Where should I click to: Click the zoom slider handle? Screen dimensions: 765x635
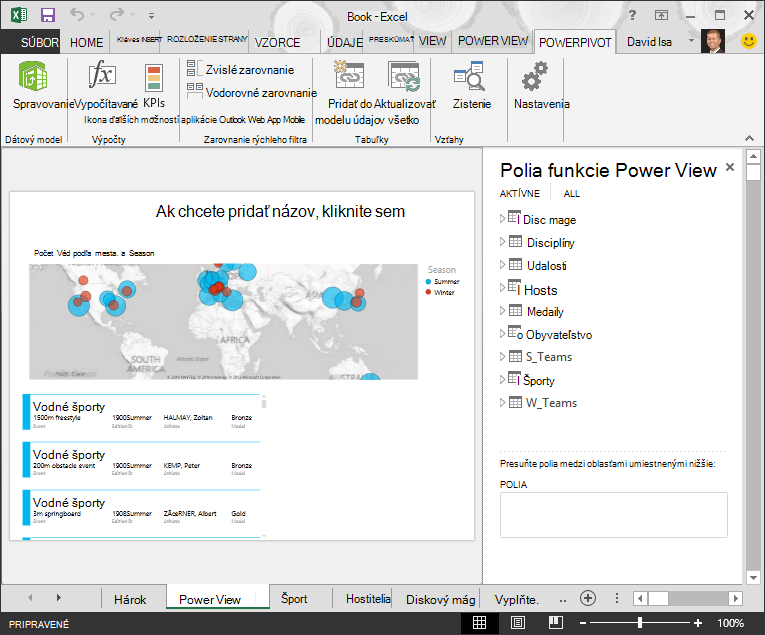[640, 623]
